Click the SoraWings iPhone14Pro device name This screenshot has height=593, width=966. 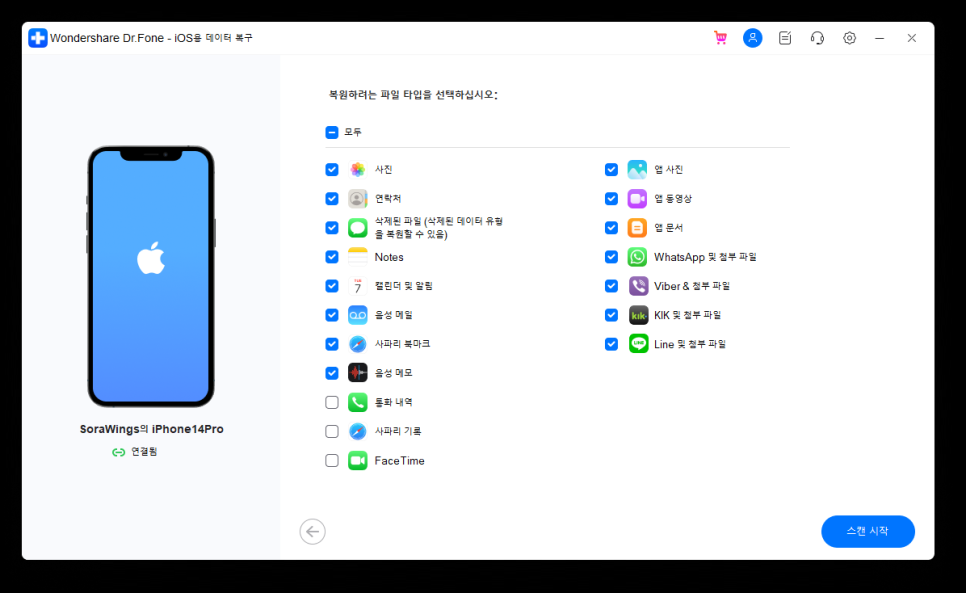pyautogui.click(x=152, y=429)
